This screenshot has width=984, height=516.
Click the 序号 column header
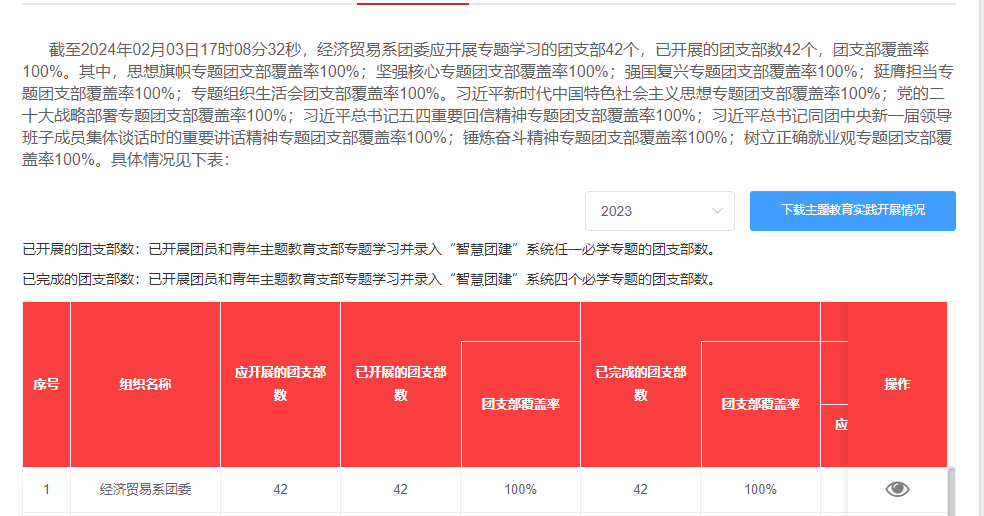pos(46,384)
